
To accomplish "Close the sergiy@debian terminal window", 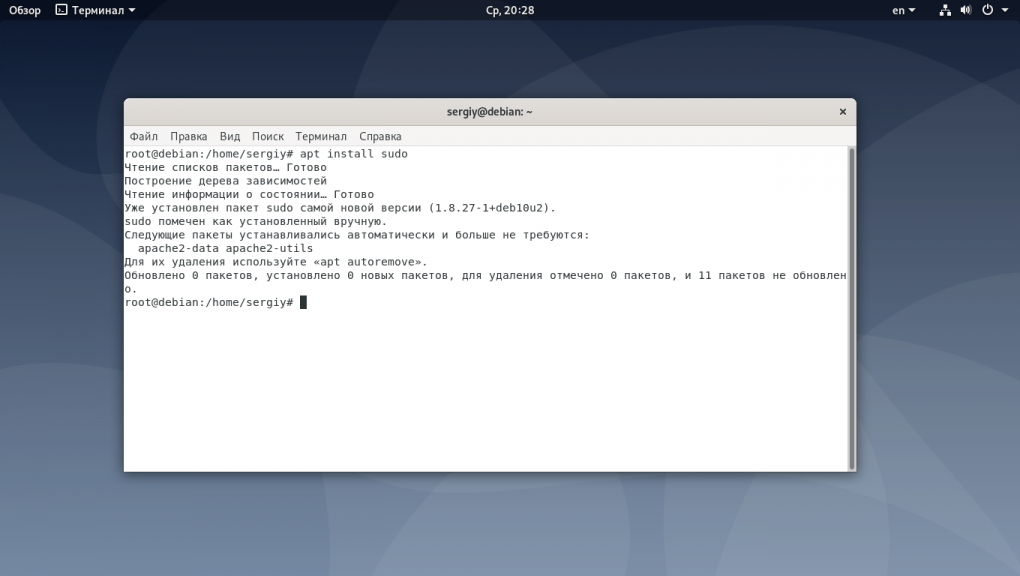I will 842,112.
